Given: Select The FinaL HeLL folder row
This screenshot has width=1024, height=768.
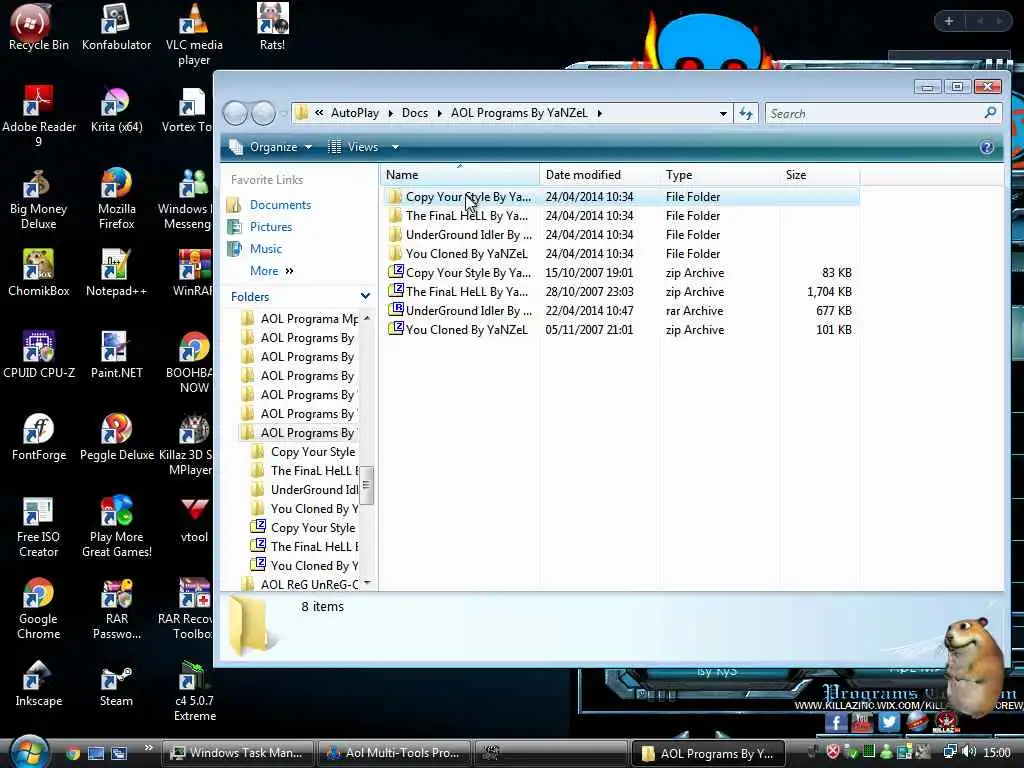Looking at the screenshot, I should tap(620, 216).
